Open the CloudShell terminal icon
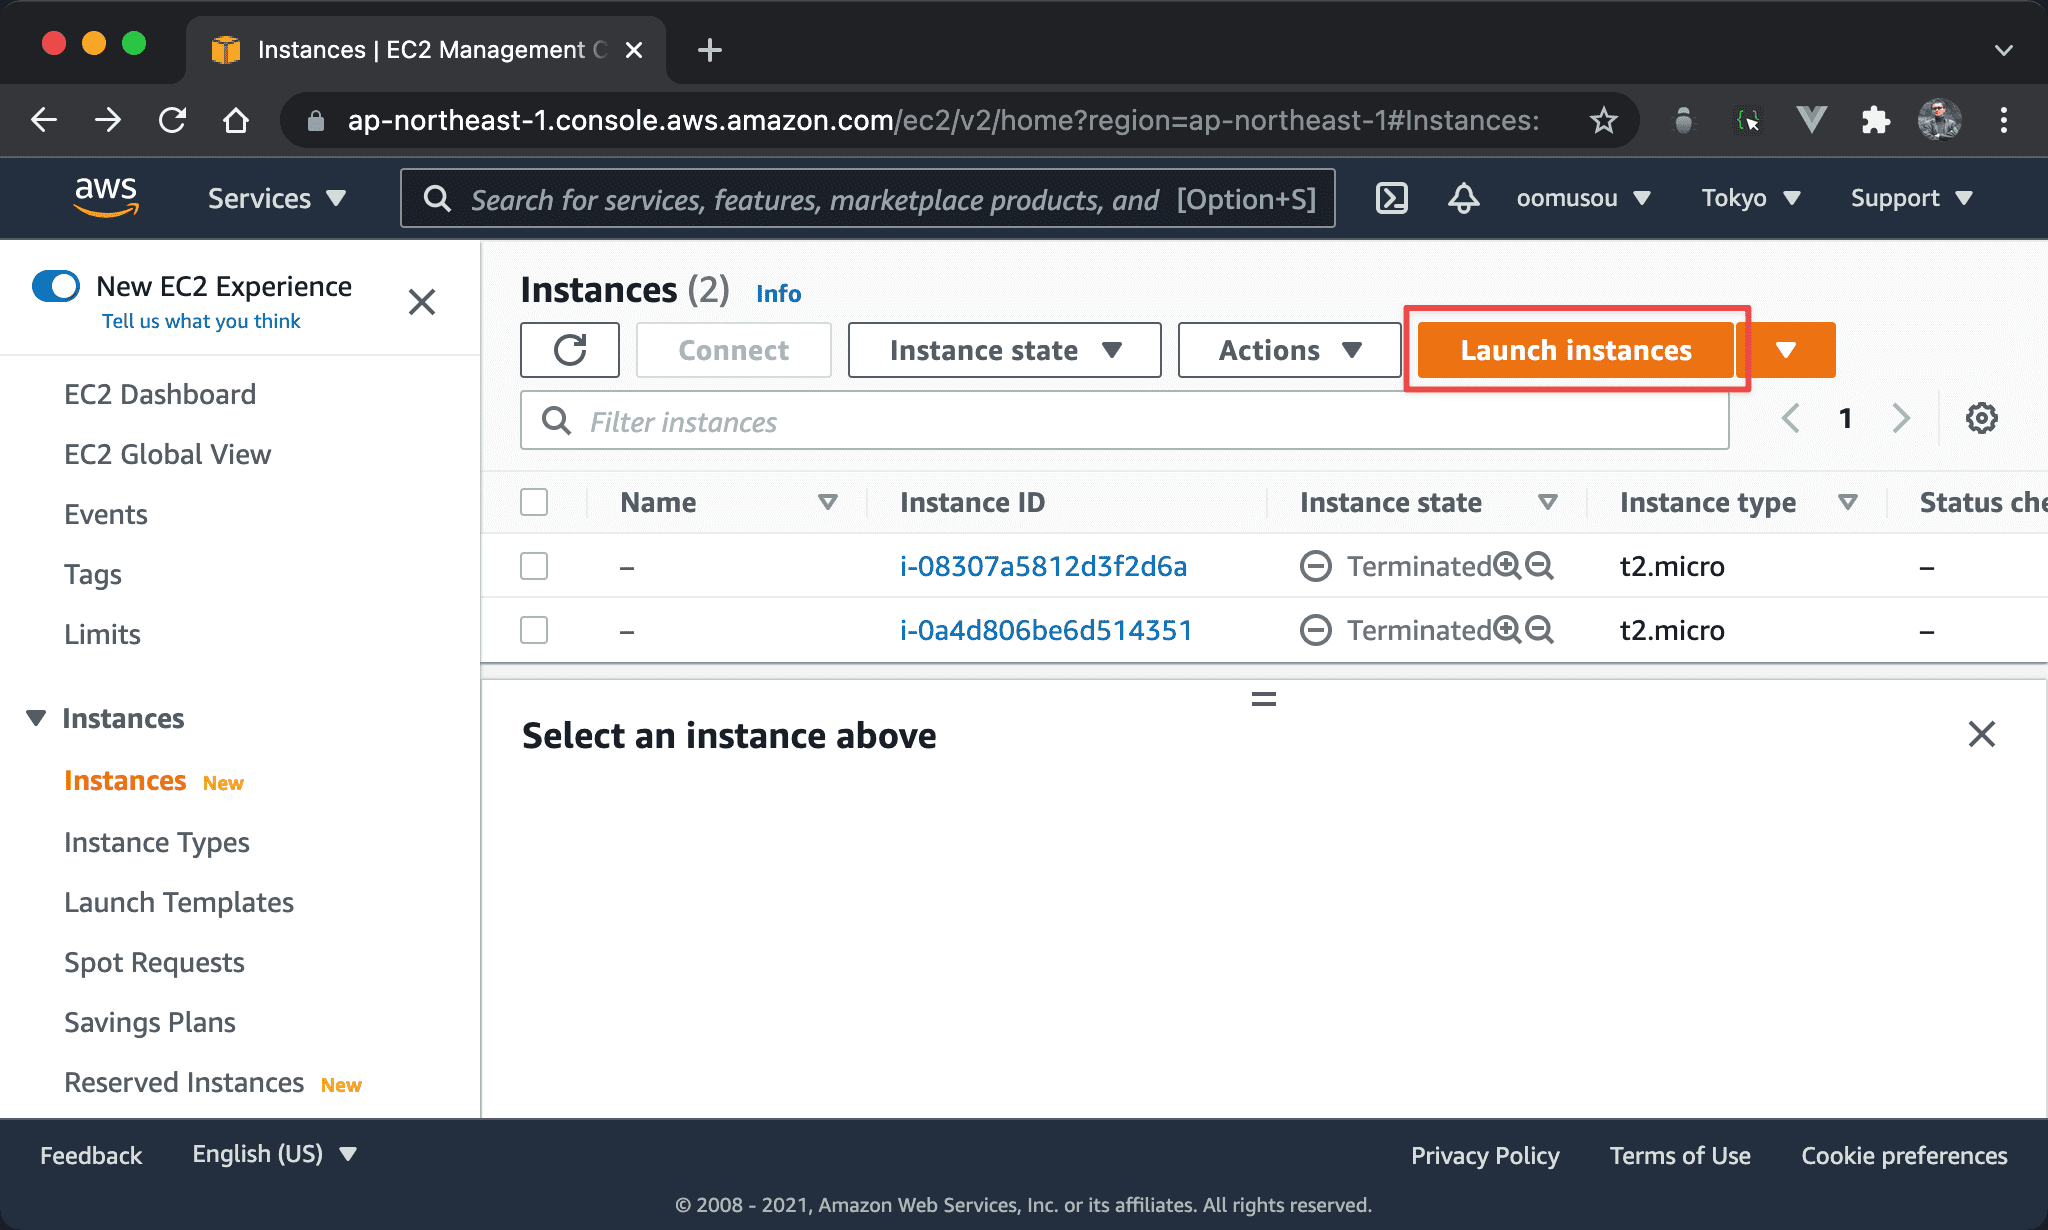 click(x=1392, y=198)
